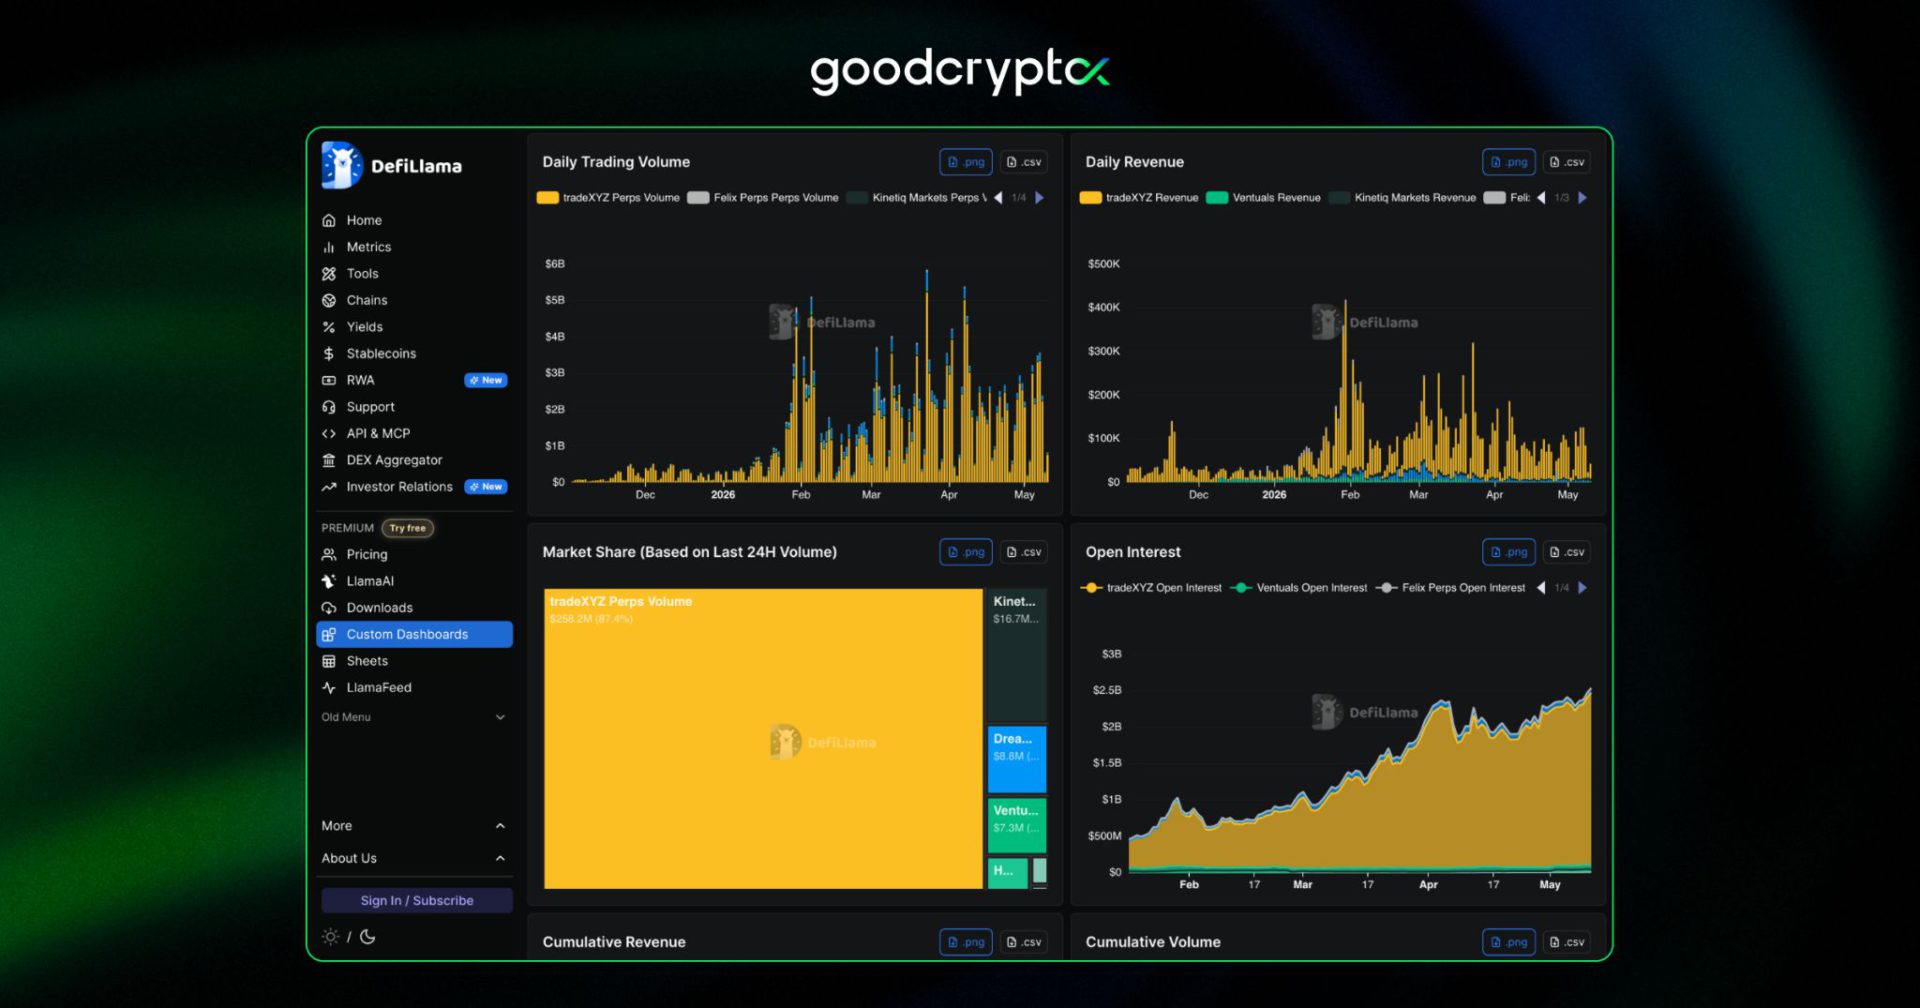1920x1008 pixels.
Task: Click the Support headset icon
Action: tap(329, 407)
